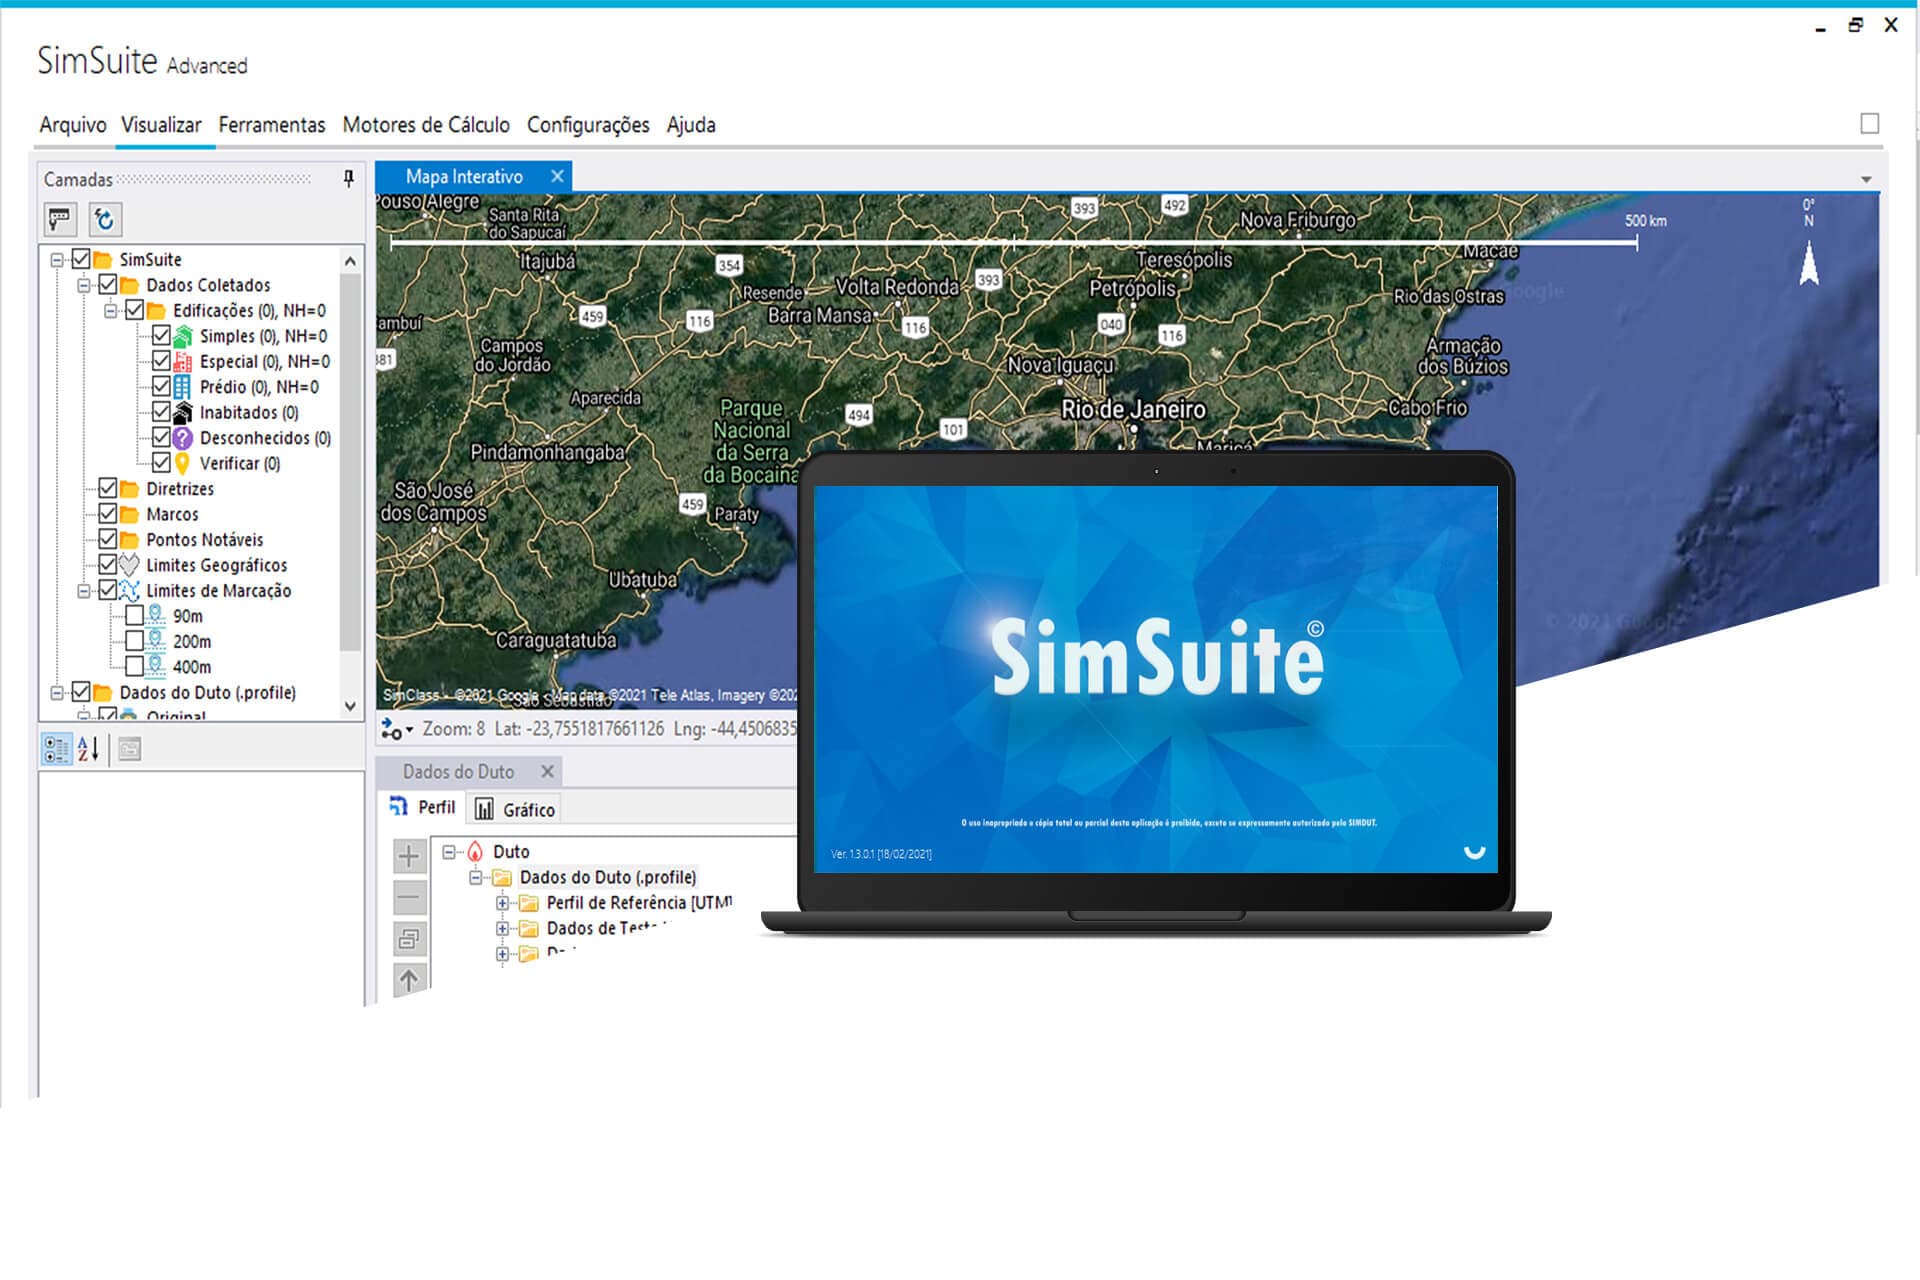Image resolution: width=1920 pixels, height=1280 pixels.
Task: Expand Perfil de Referência folder
Action: pos(503,903)
